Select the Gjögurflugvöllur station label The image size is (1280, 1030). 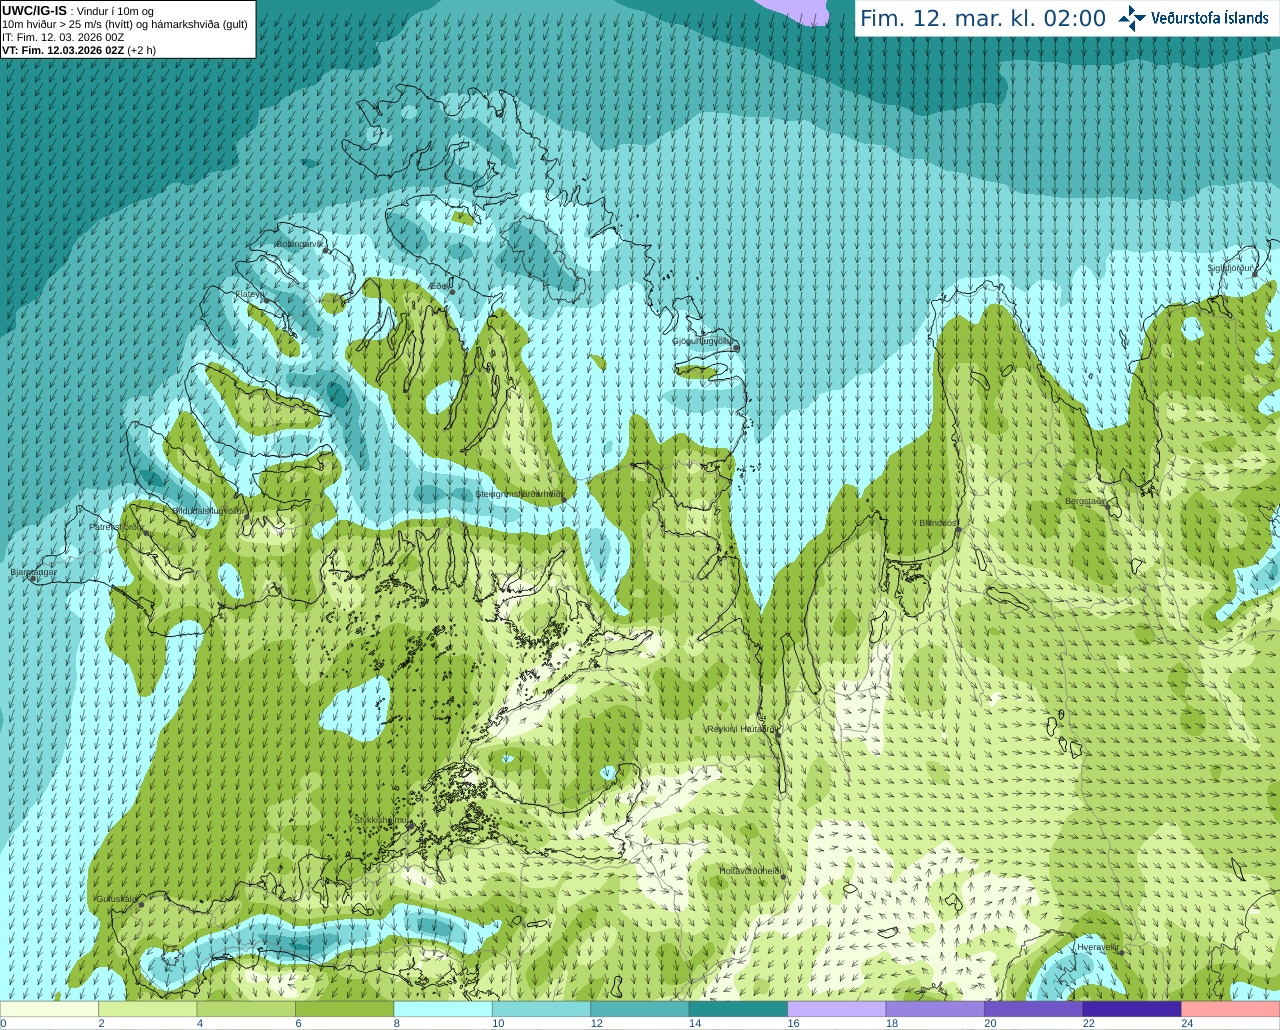pos(703,341)
